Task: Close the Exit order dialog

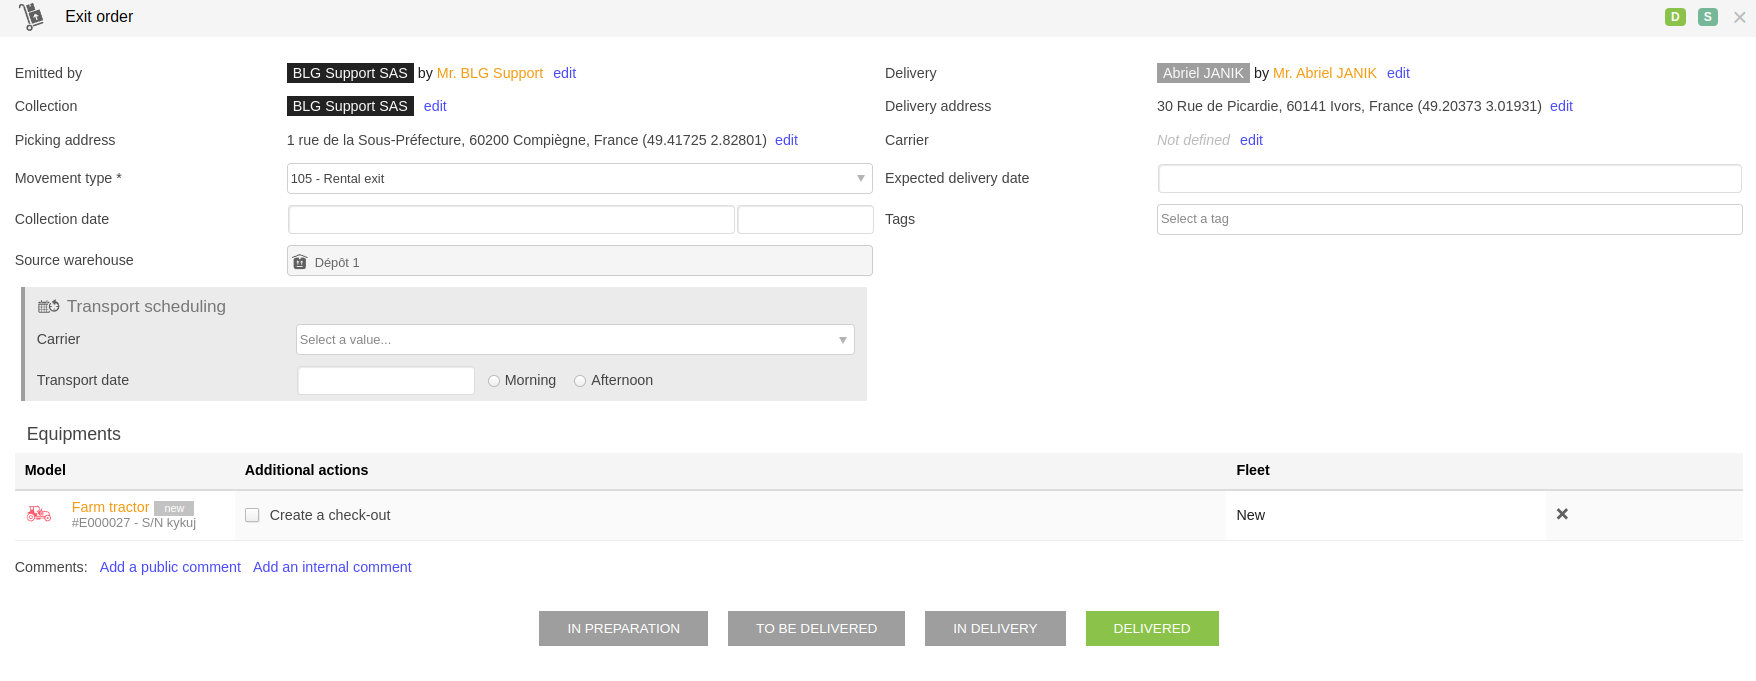Action: (1740, 17)
